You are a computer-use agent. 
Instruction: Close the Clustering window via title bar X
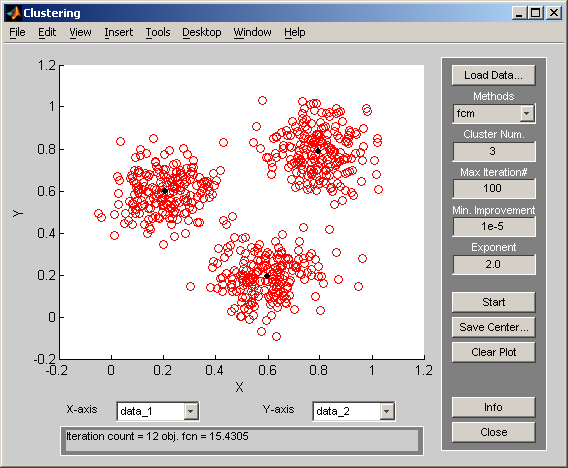554,13
